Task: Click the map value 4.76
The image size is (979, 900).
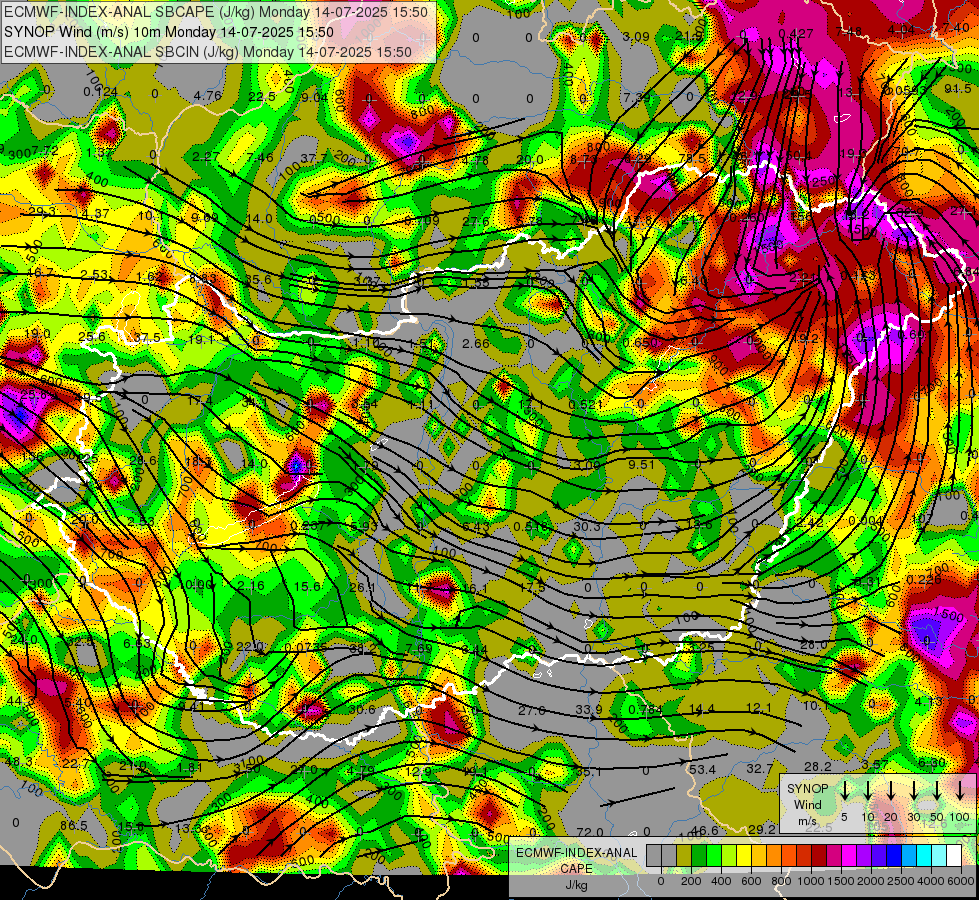Action: tap(207, 96)
